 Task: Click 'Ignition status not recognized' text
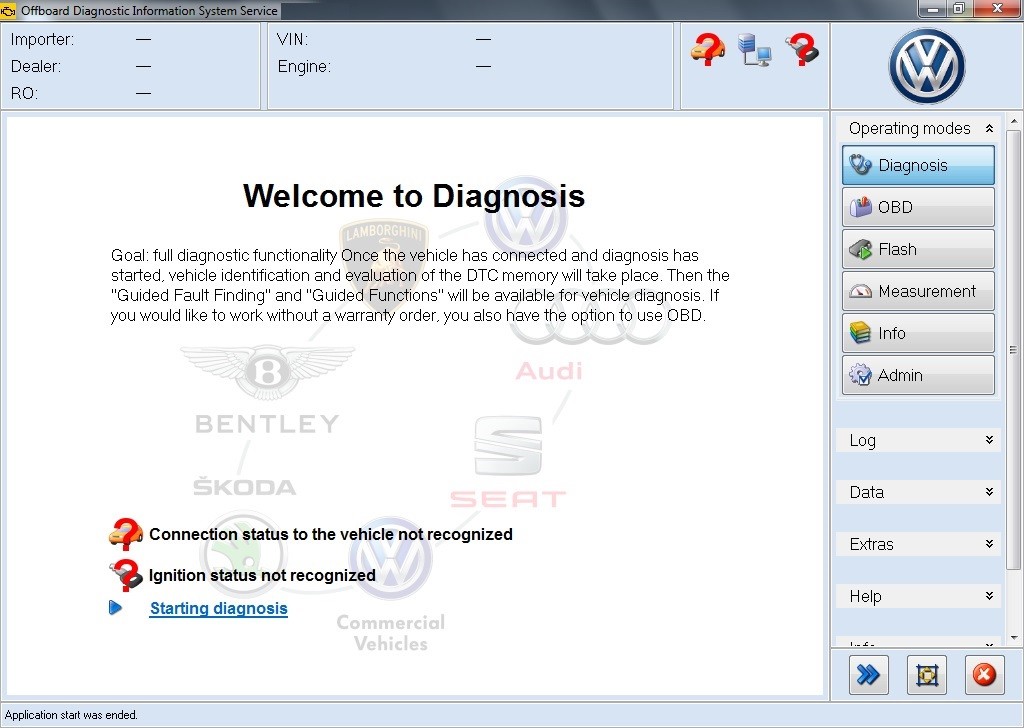(262, 575)
